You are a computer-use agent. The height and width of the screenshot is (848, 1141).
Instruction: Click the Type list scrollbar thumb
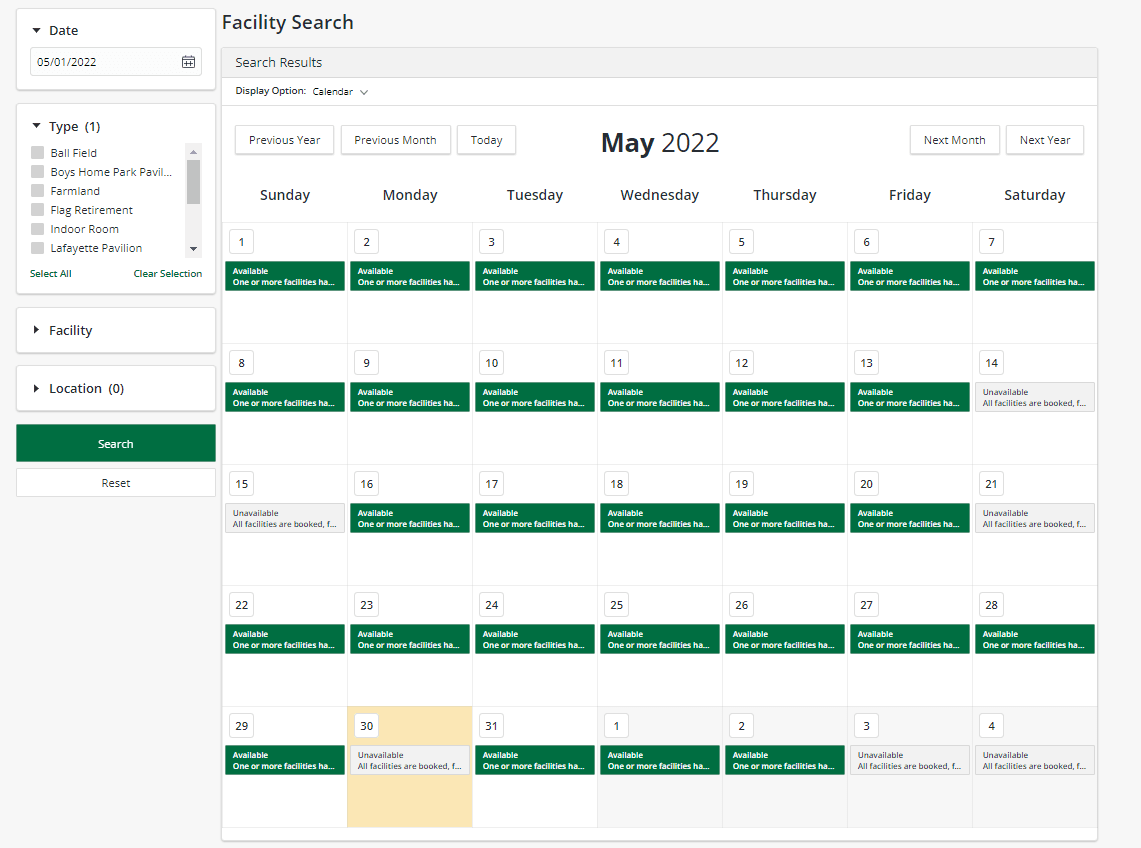(x=193, y=182)
